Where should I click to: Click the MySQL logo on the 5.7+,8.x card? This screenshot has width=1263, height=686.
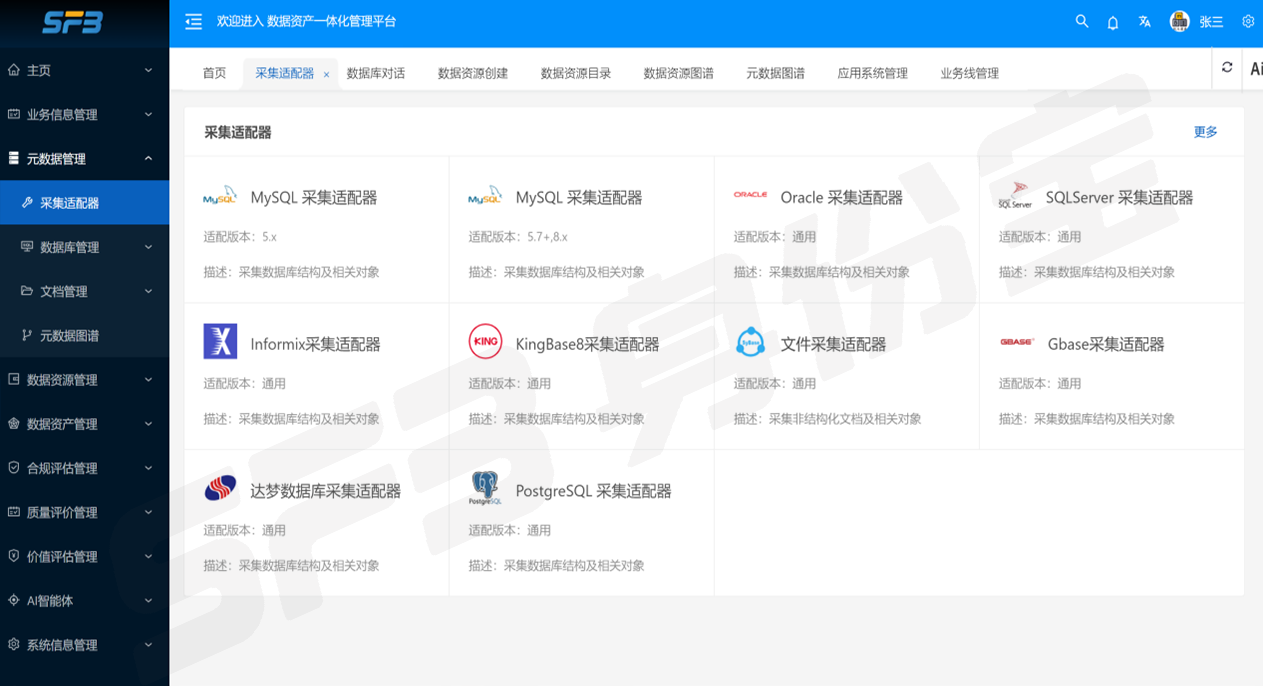tap(485, 196)
